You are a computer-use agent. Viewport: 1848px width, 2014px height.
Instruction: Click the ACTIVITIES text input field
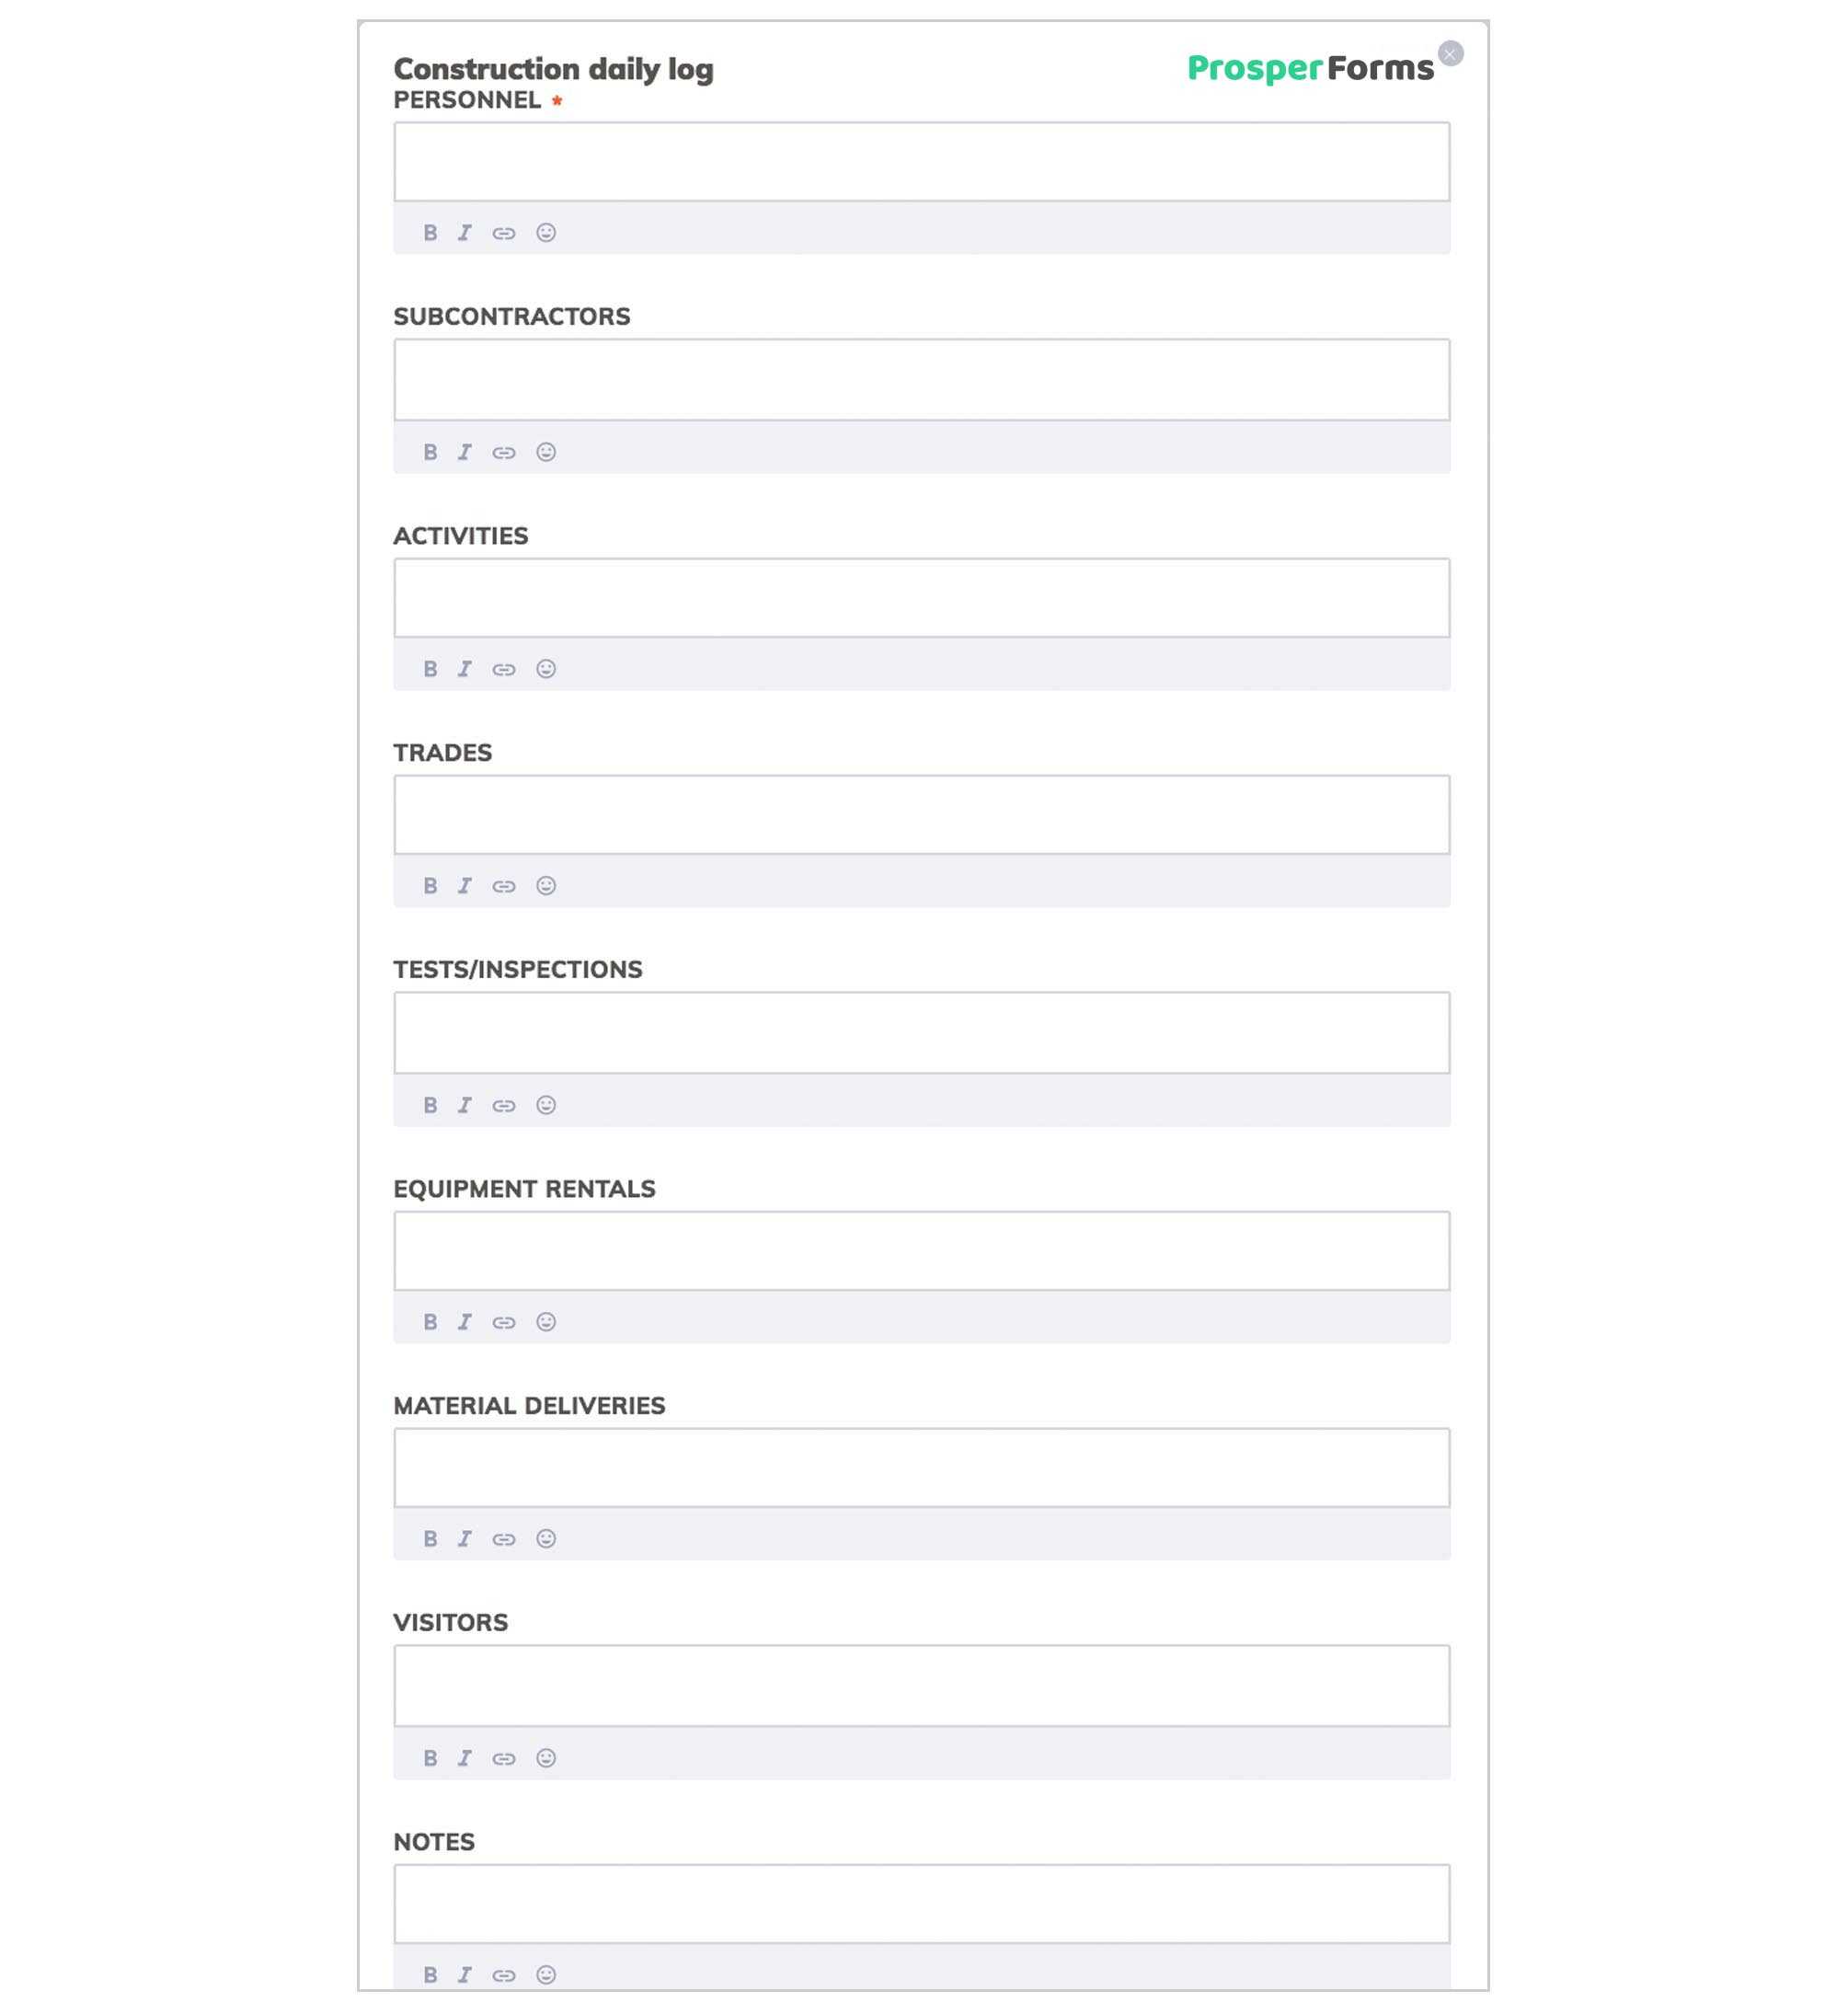coord(923,596)
